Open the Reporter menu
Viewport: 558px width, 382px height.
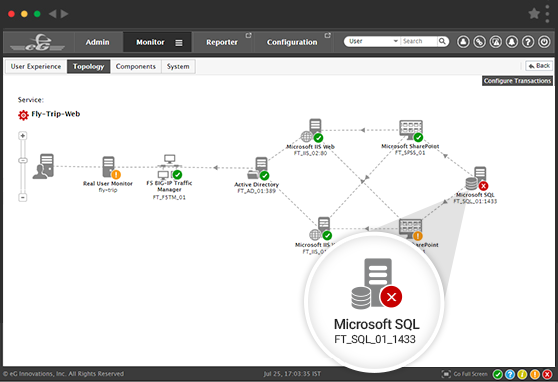[222, 42]
